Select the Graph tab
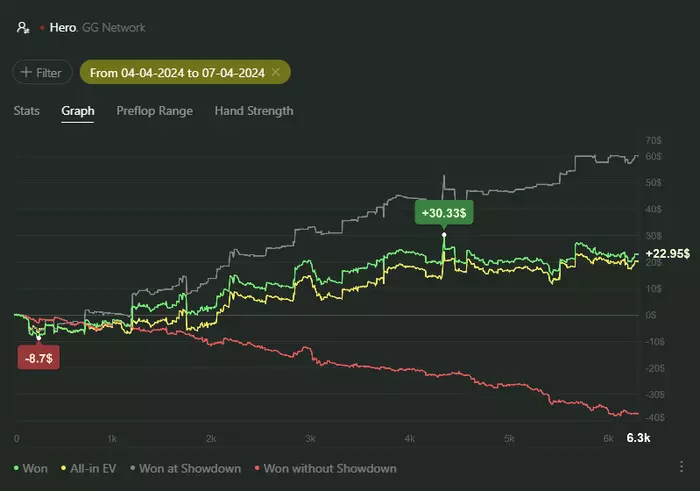The image size is (700, 491). tap(78, 111)
